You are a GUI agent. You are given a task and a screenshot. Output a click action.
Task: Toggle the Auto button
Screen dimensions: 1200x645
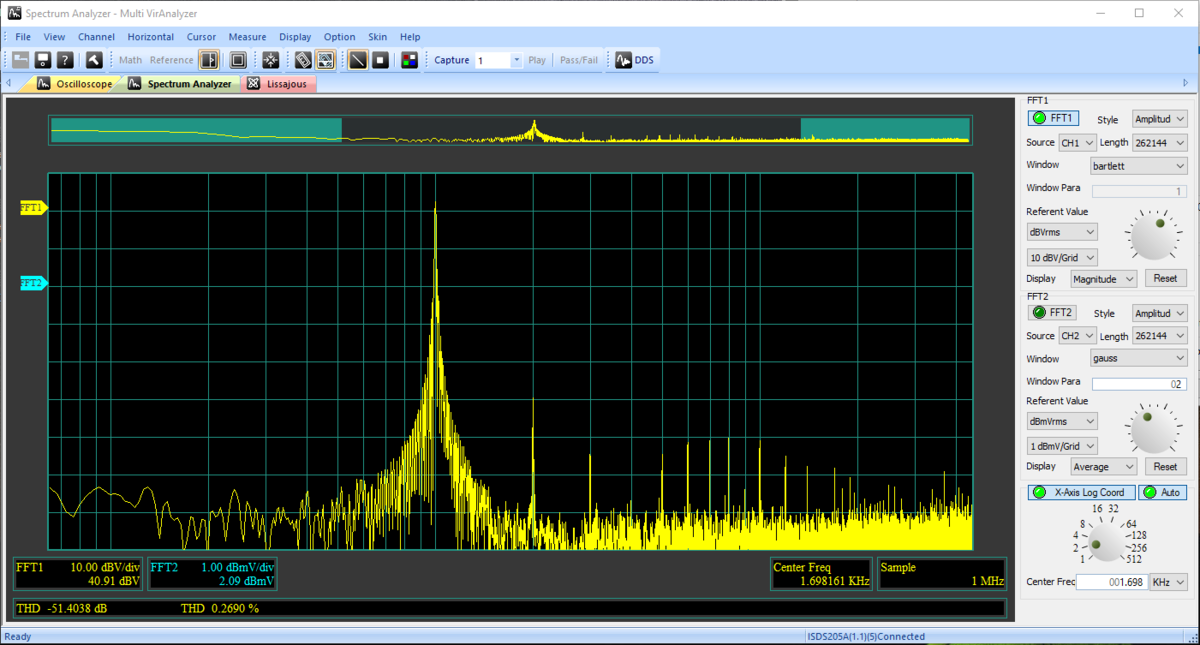[1162, 492]
